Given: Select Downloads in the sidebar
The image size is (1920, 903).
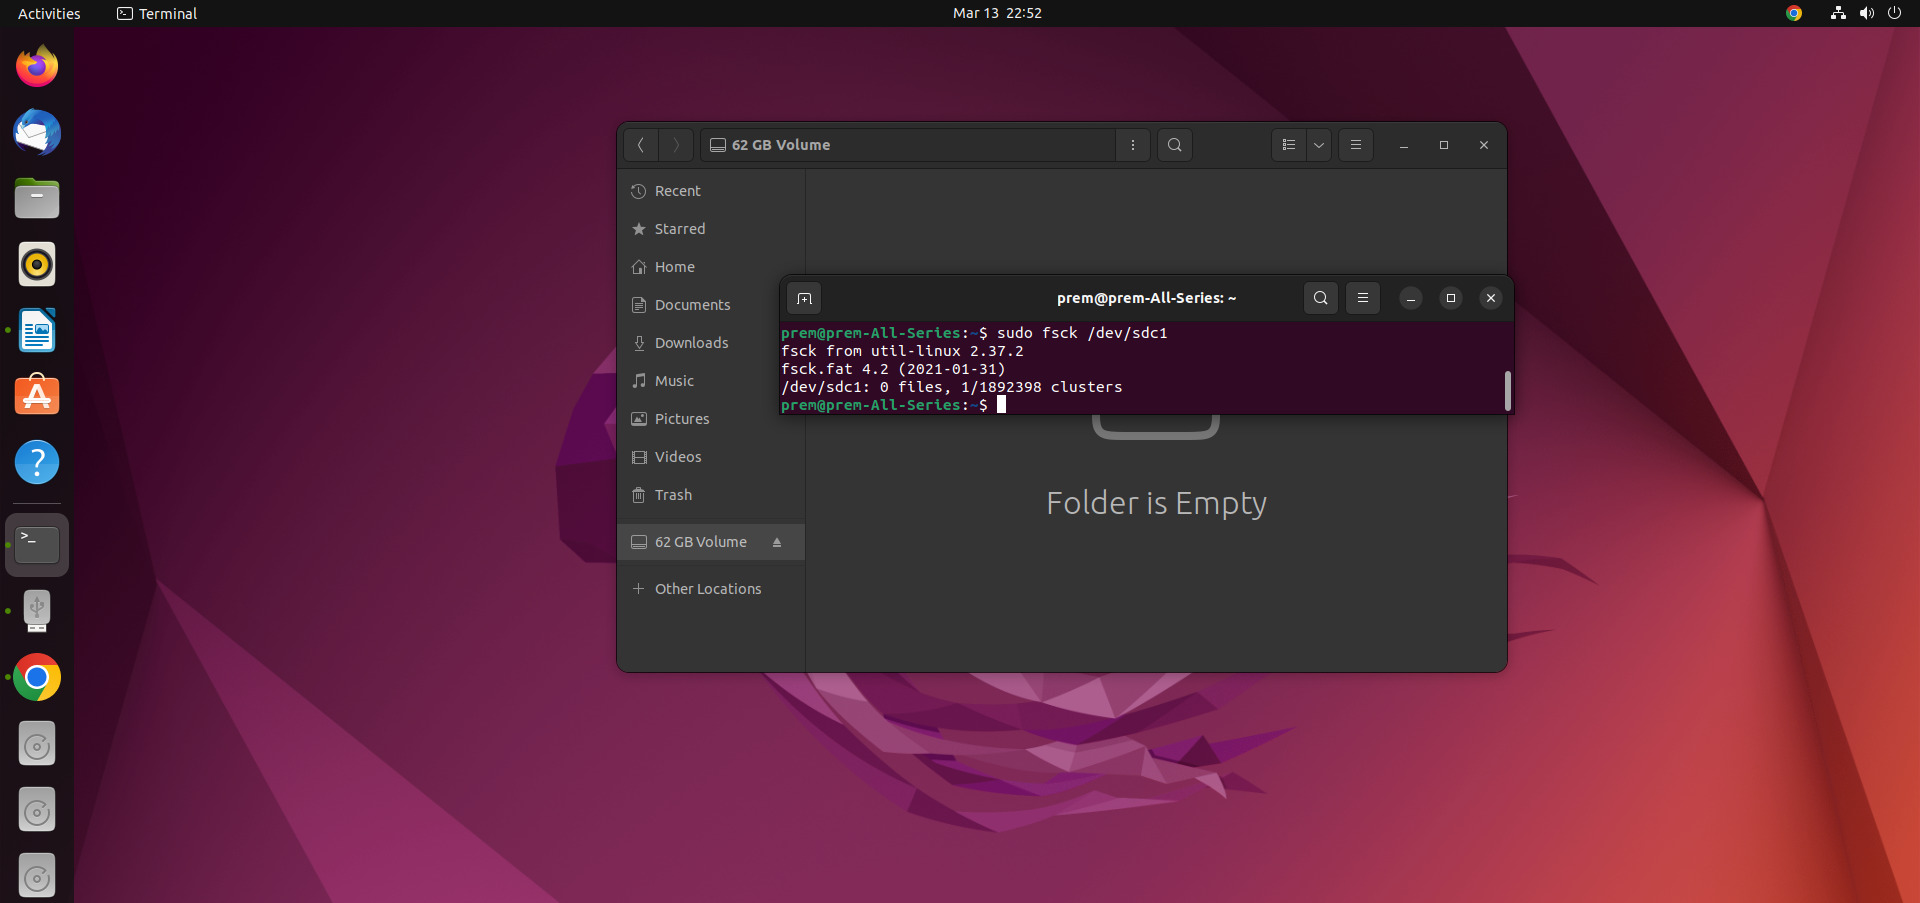Looking at the screenshot, I should 691,343.
